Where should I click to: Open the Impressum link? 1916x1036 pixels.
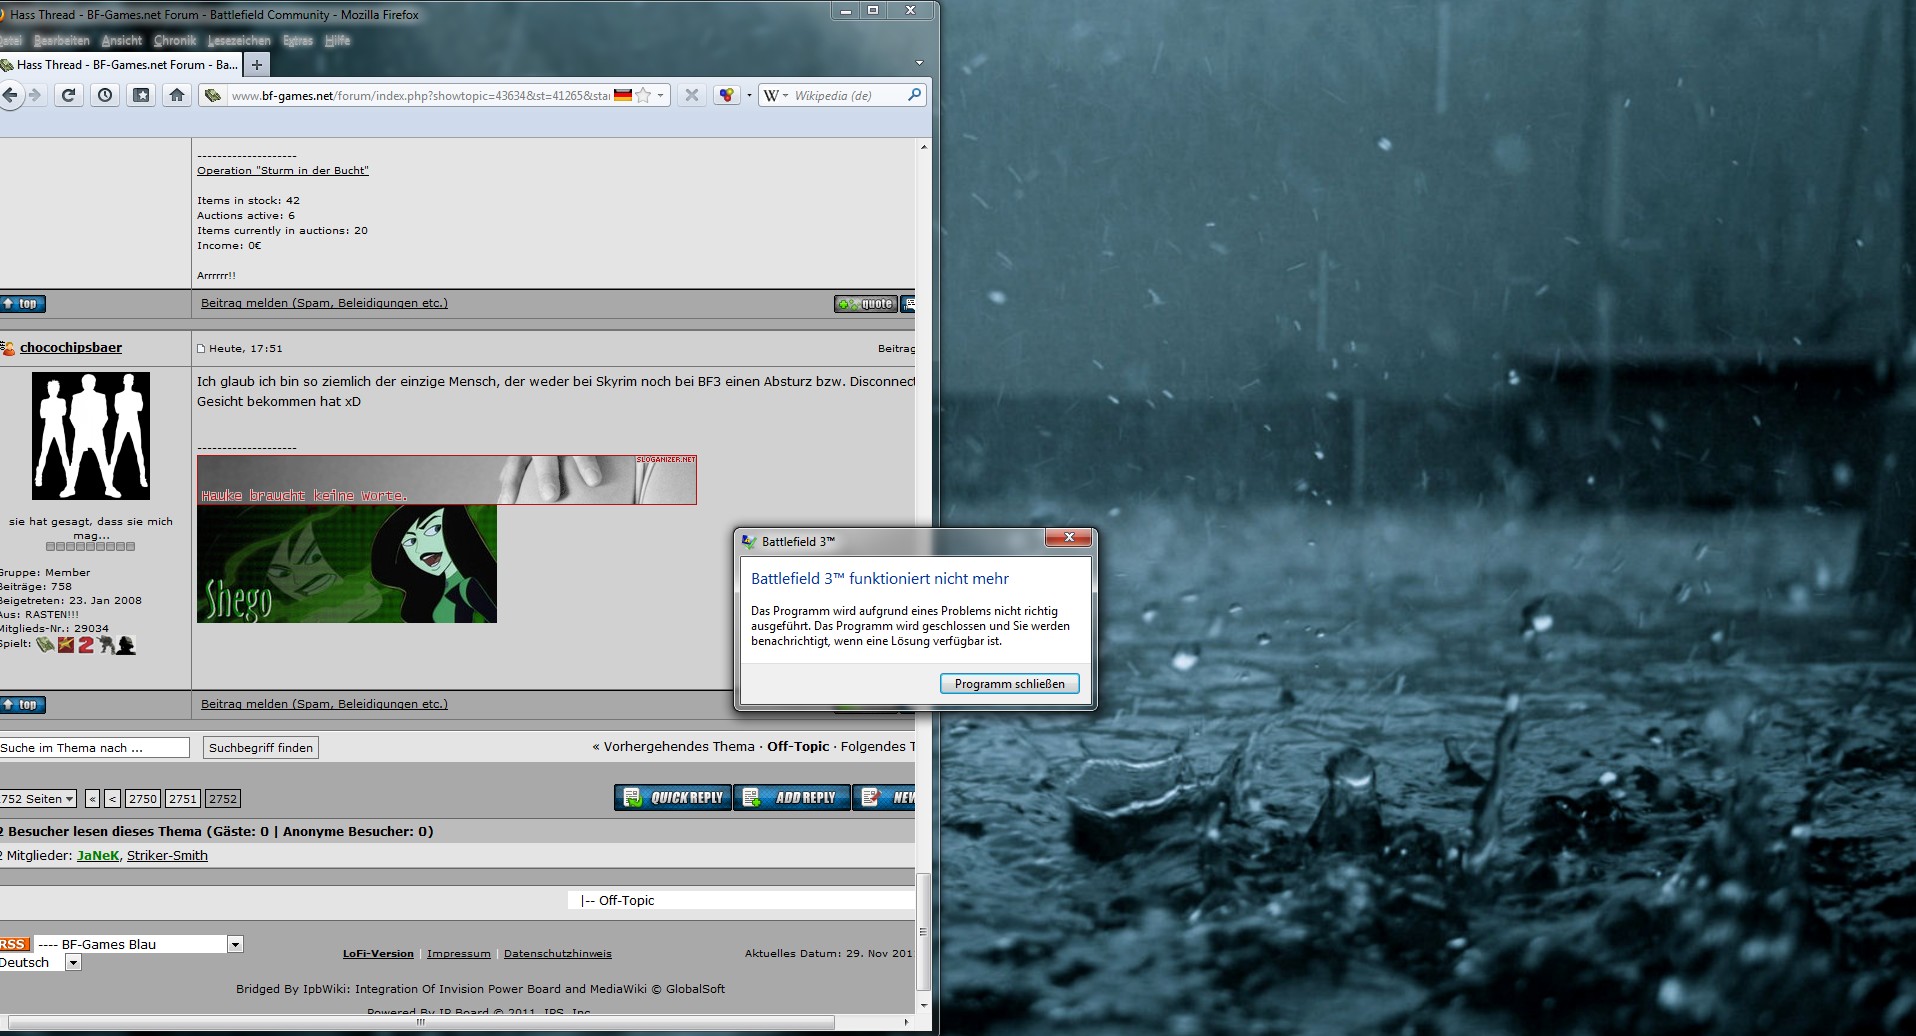tap(459, 954)
